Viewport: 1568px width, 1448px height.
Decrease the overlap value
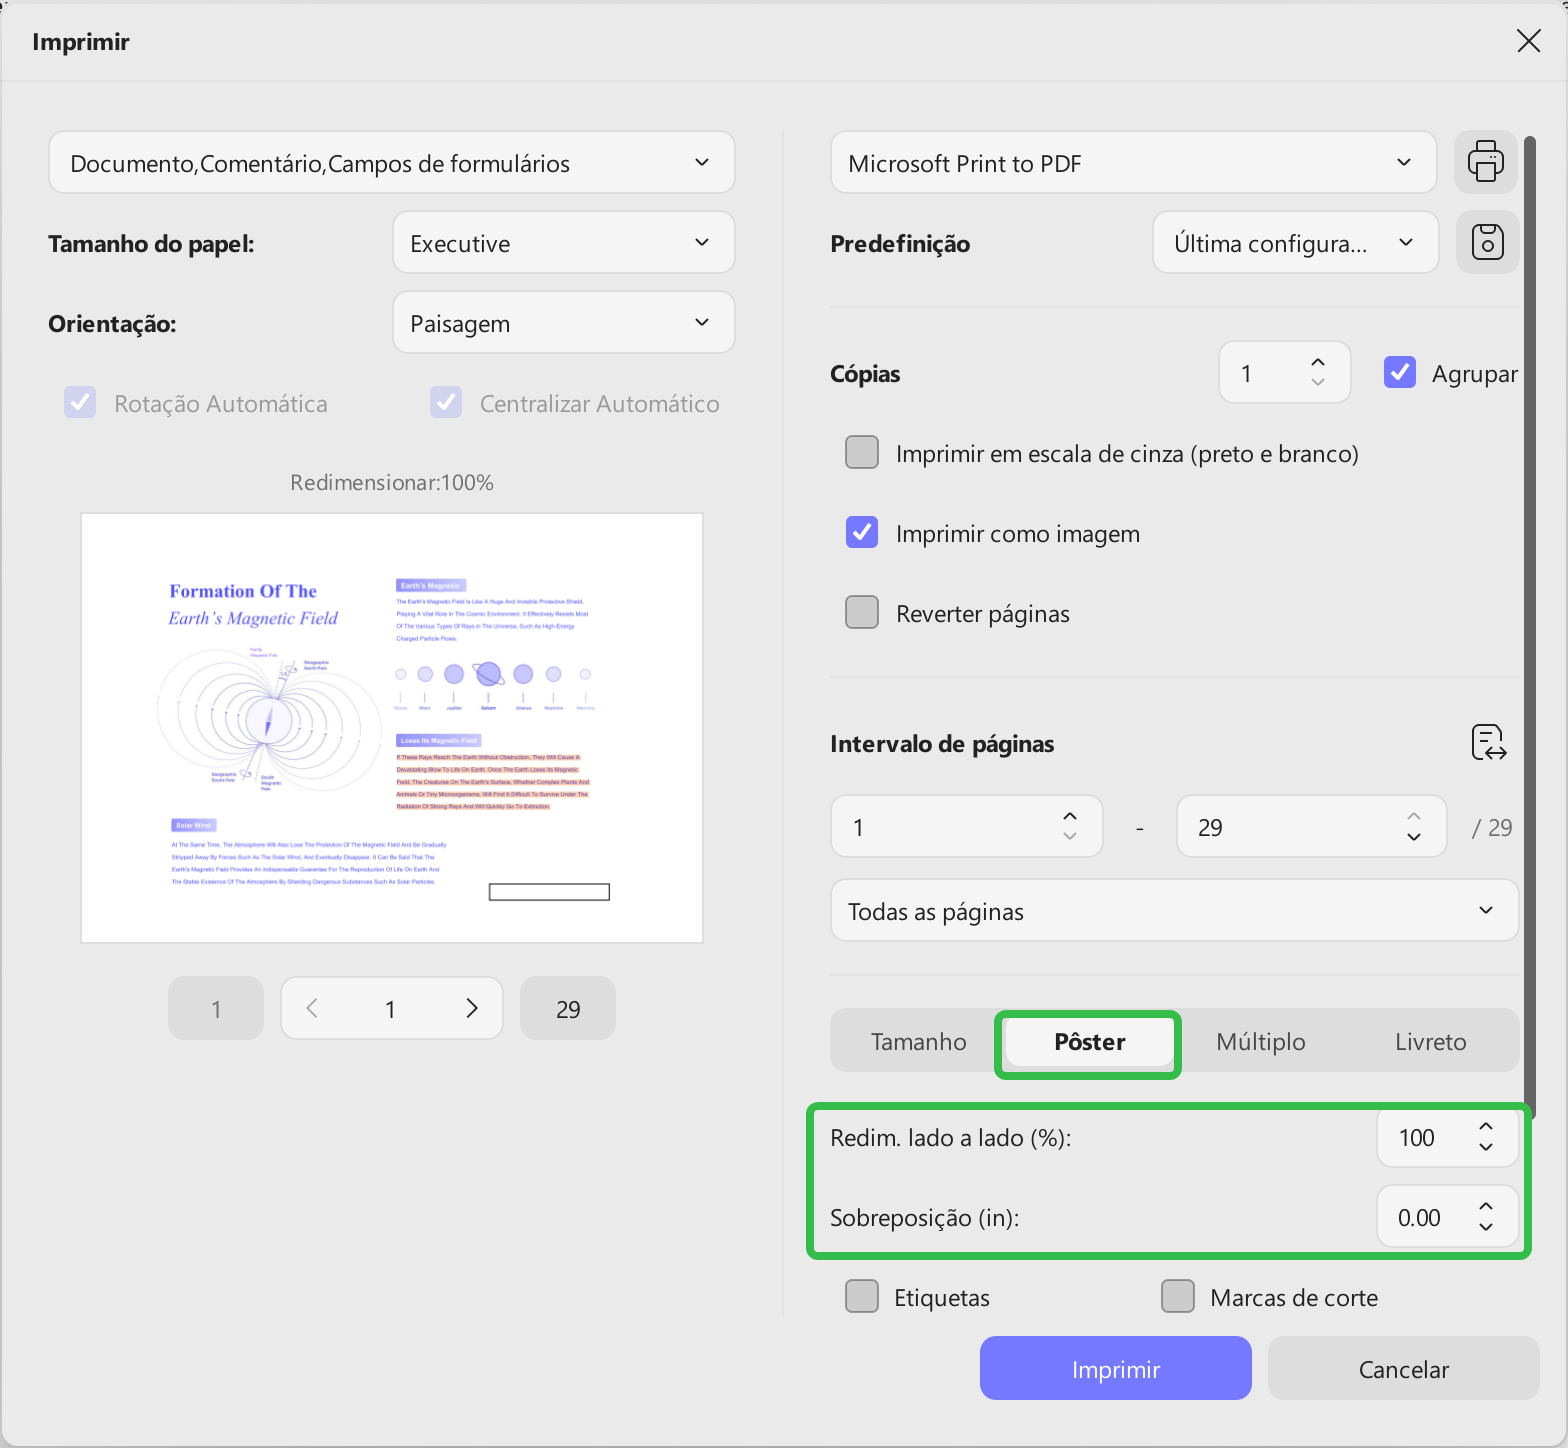[1486, 1227]
